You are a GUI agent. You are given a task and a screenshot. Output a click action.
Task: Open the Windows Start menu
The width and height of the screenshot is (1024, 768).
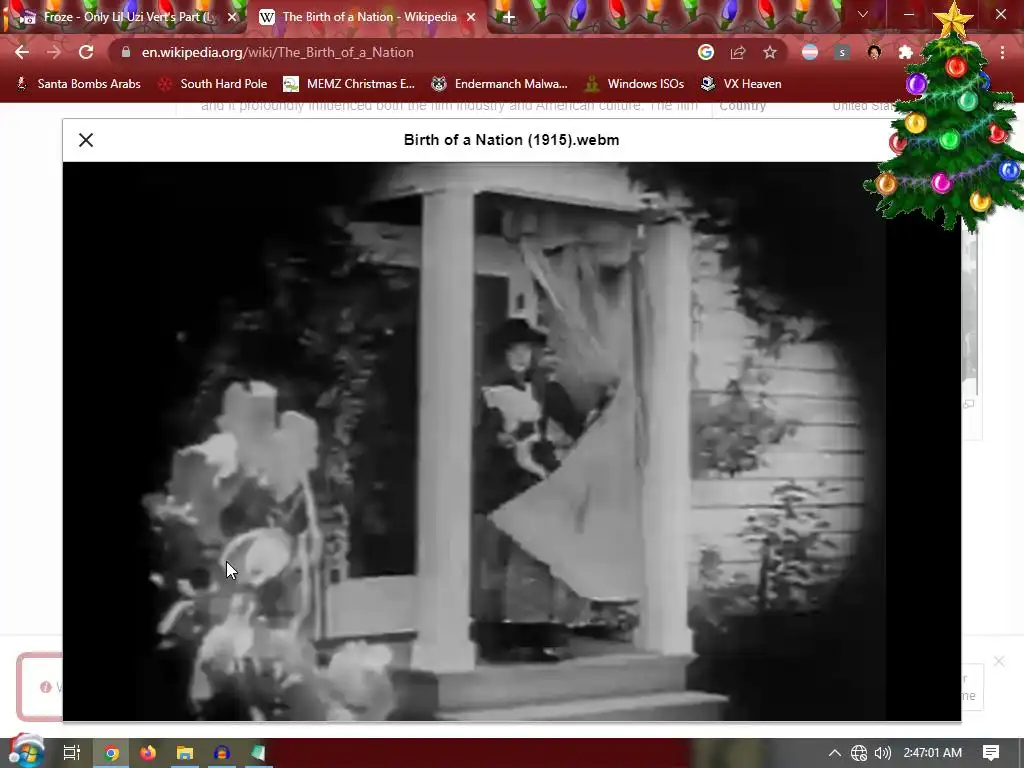pos(26,752)
